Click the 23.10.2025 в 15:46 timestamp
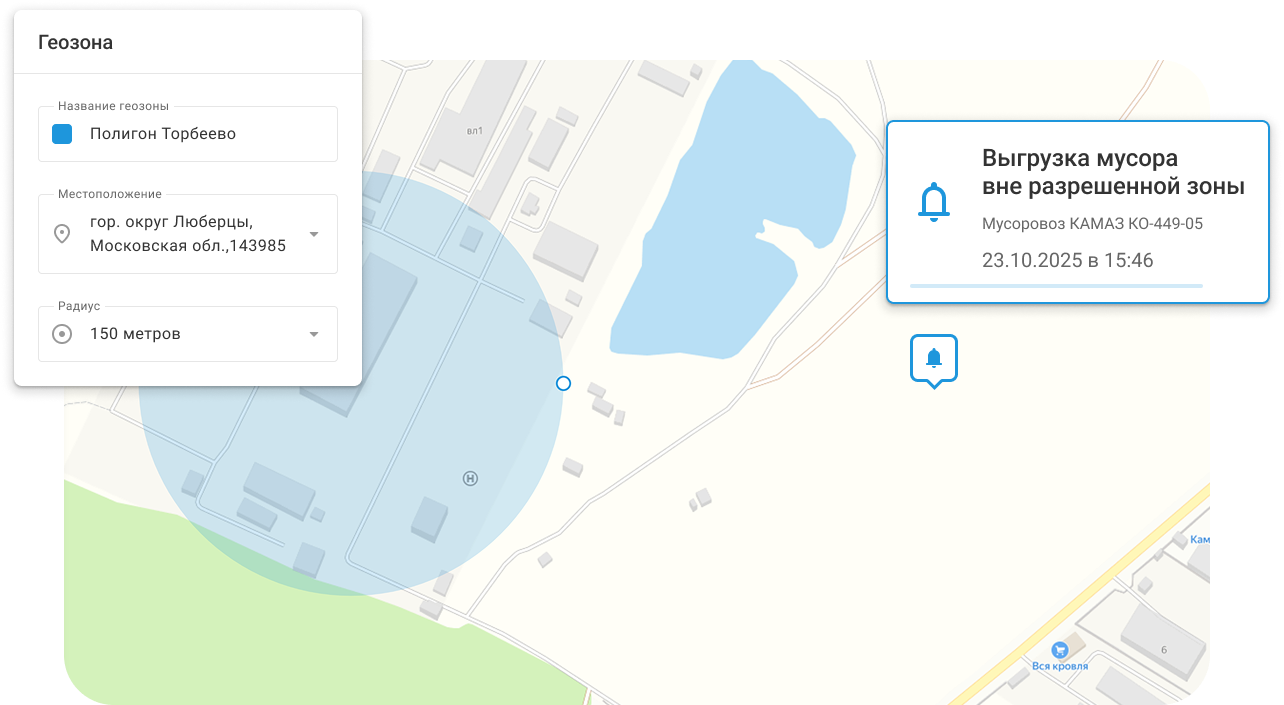This screenshot has width=1284, height=705. [1068, 261]
